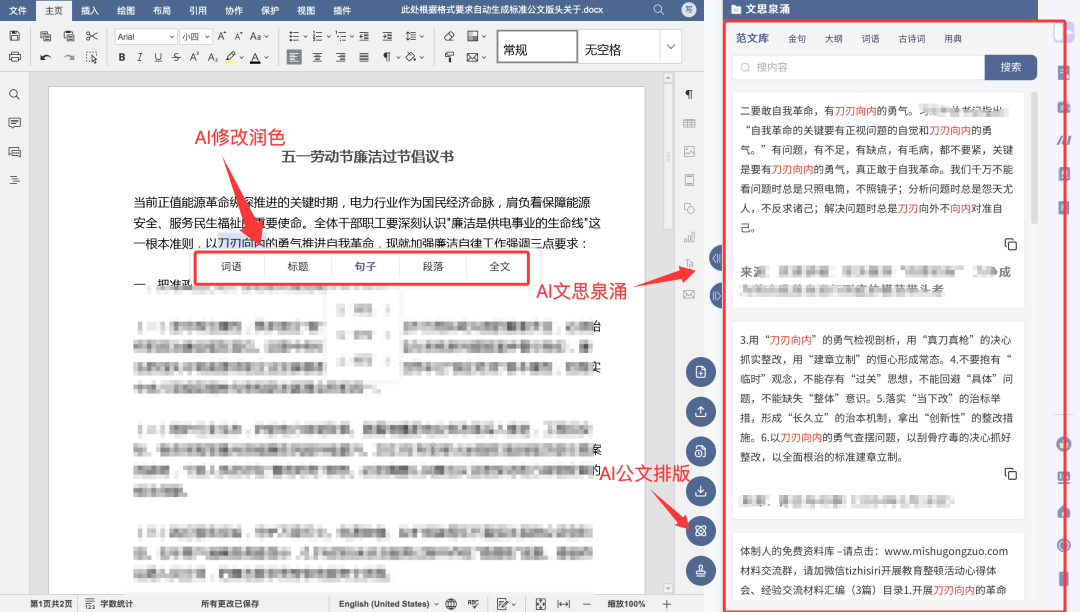
Task: Toggle bold formatting in the toolbar
Action: click(x=122, y=57)
